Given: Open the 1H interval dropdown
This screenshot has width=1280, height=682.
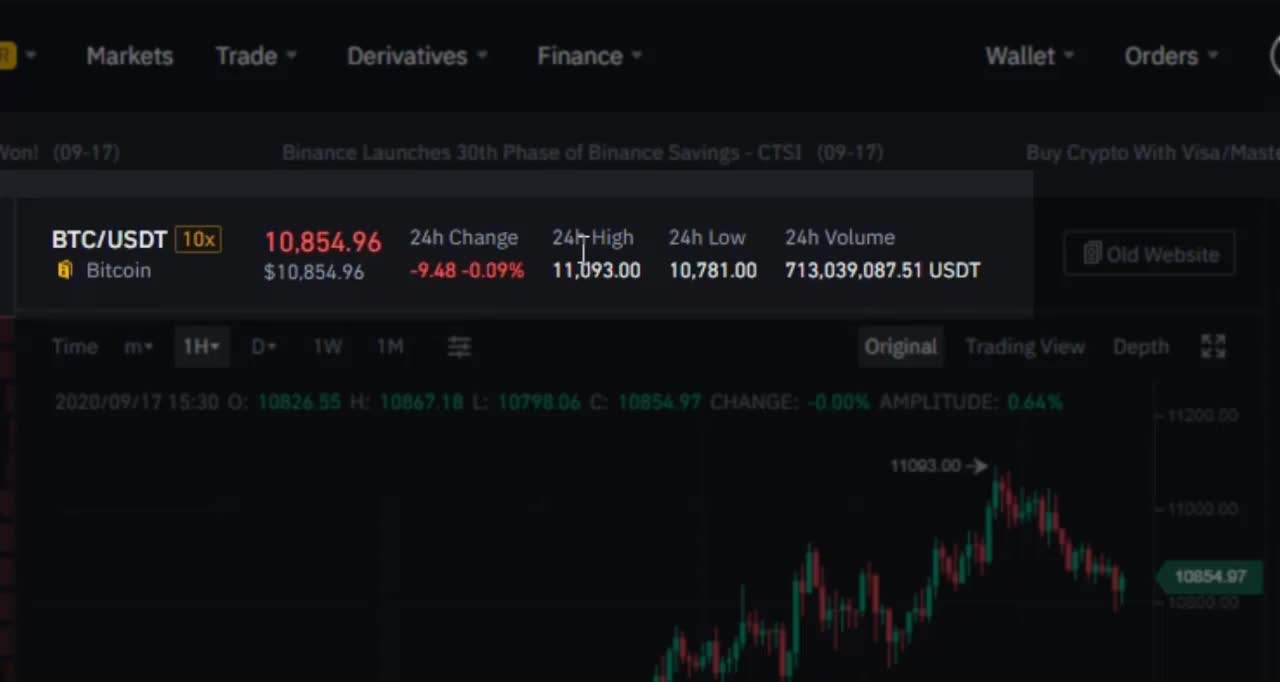Looking at the screenshot, I should 201,347.
